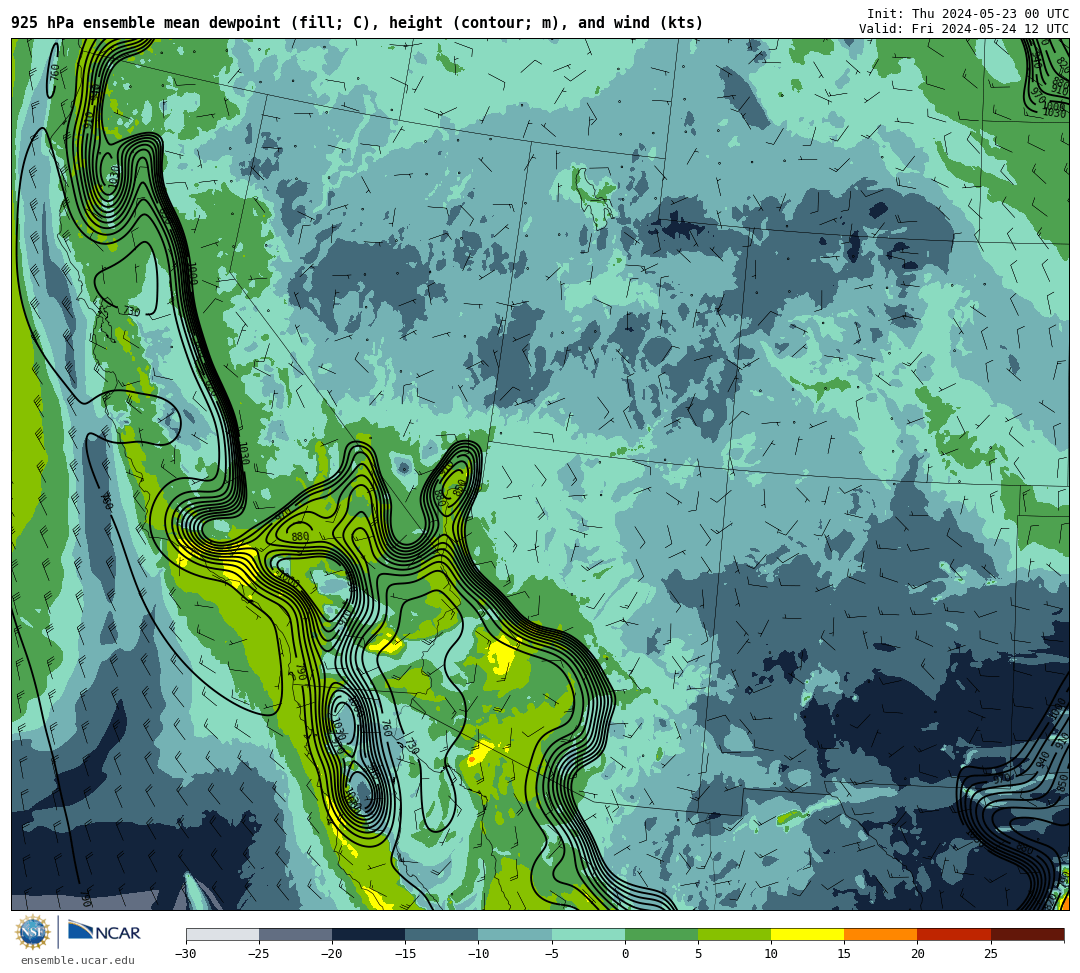Choose the 10 to 15 yellow swatch
Image resolution: width=1080 pixels, height=973 pixels.
(x=807, y=934)
